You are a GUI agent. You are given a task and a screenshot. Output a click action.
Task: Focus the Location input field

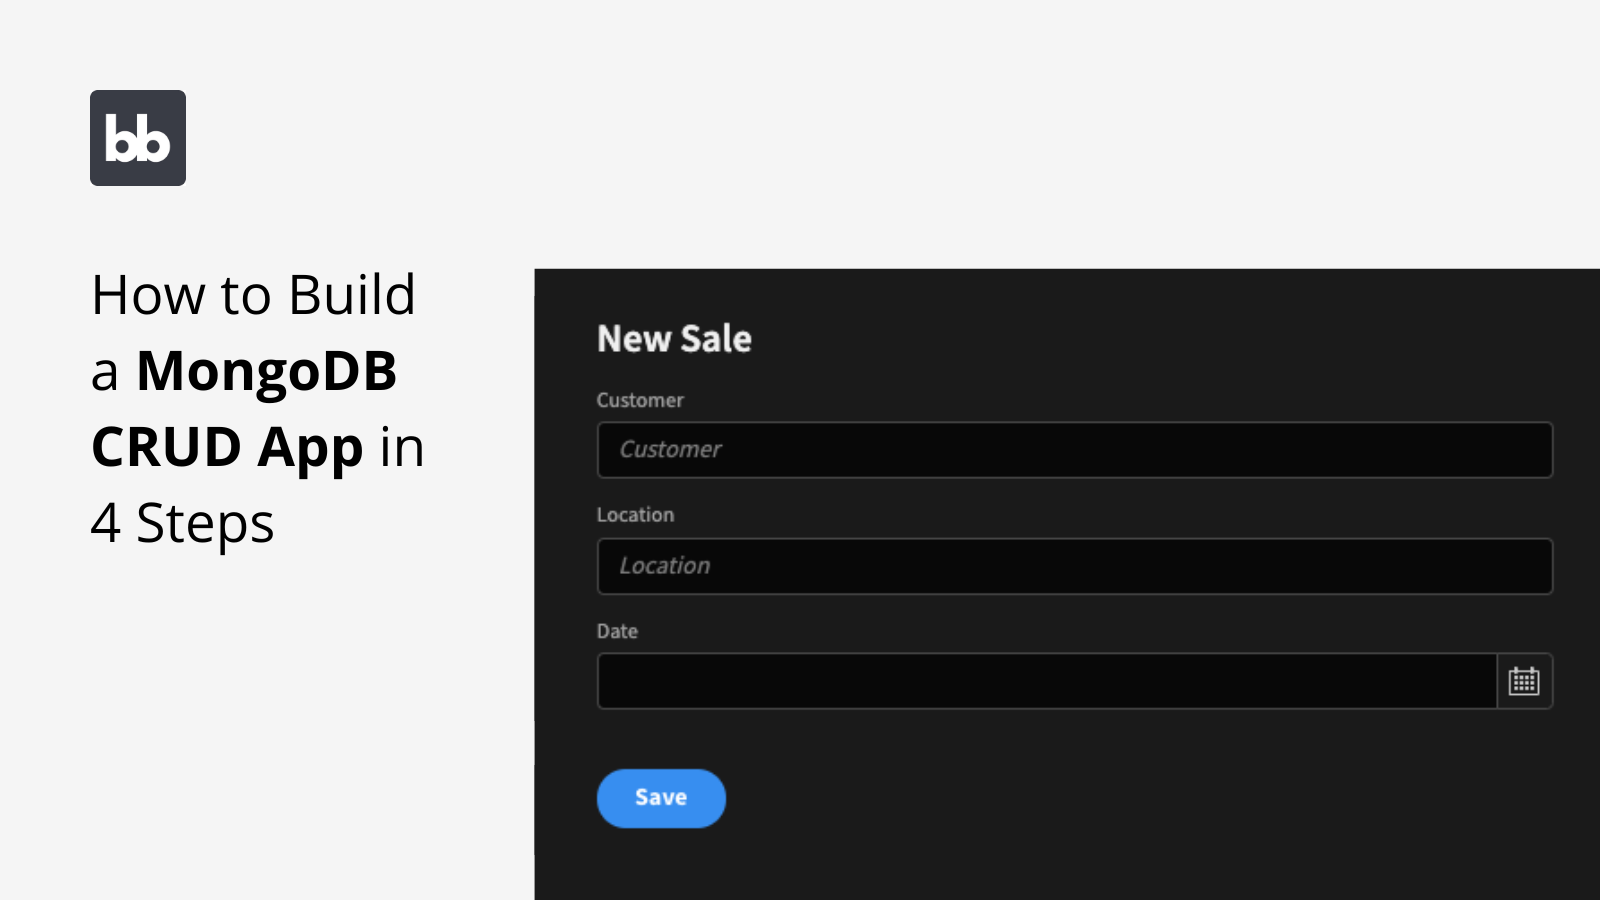click(x=1074, y=566)
